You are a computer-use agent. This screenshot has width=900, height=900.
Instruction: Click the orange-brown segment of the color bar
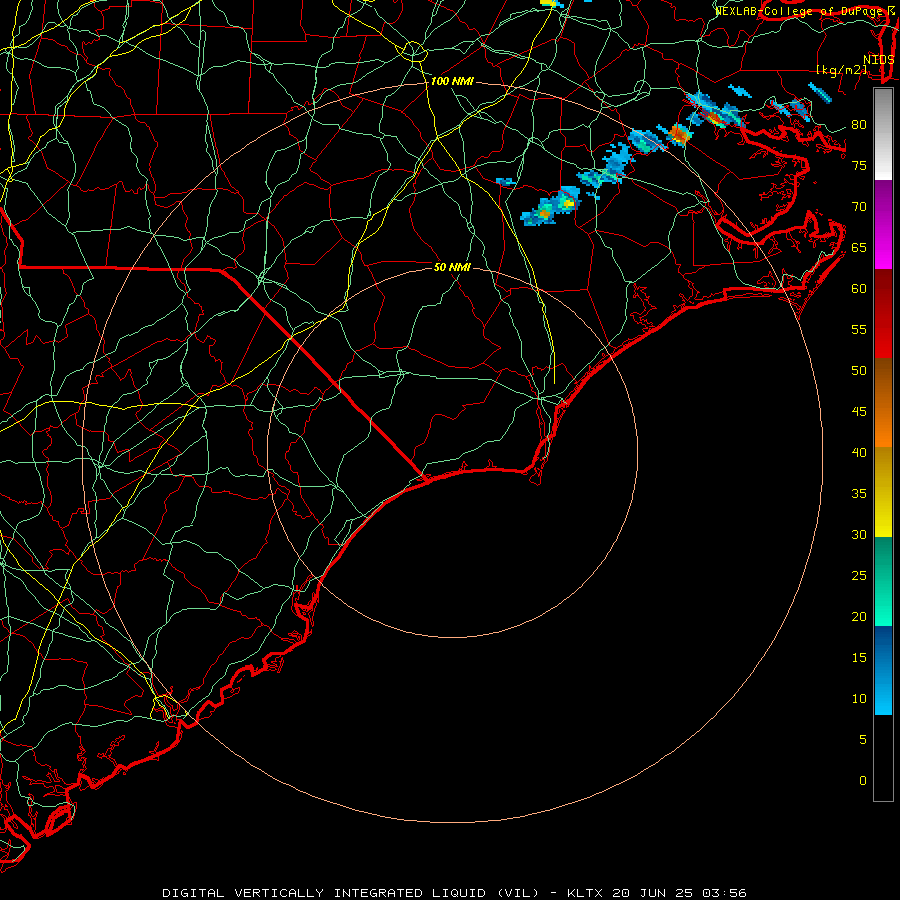(883, 402)
